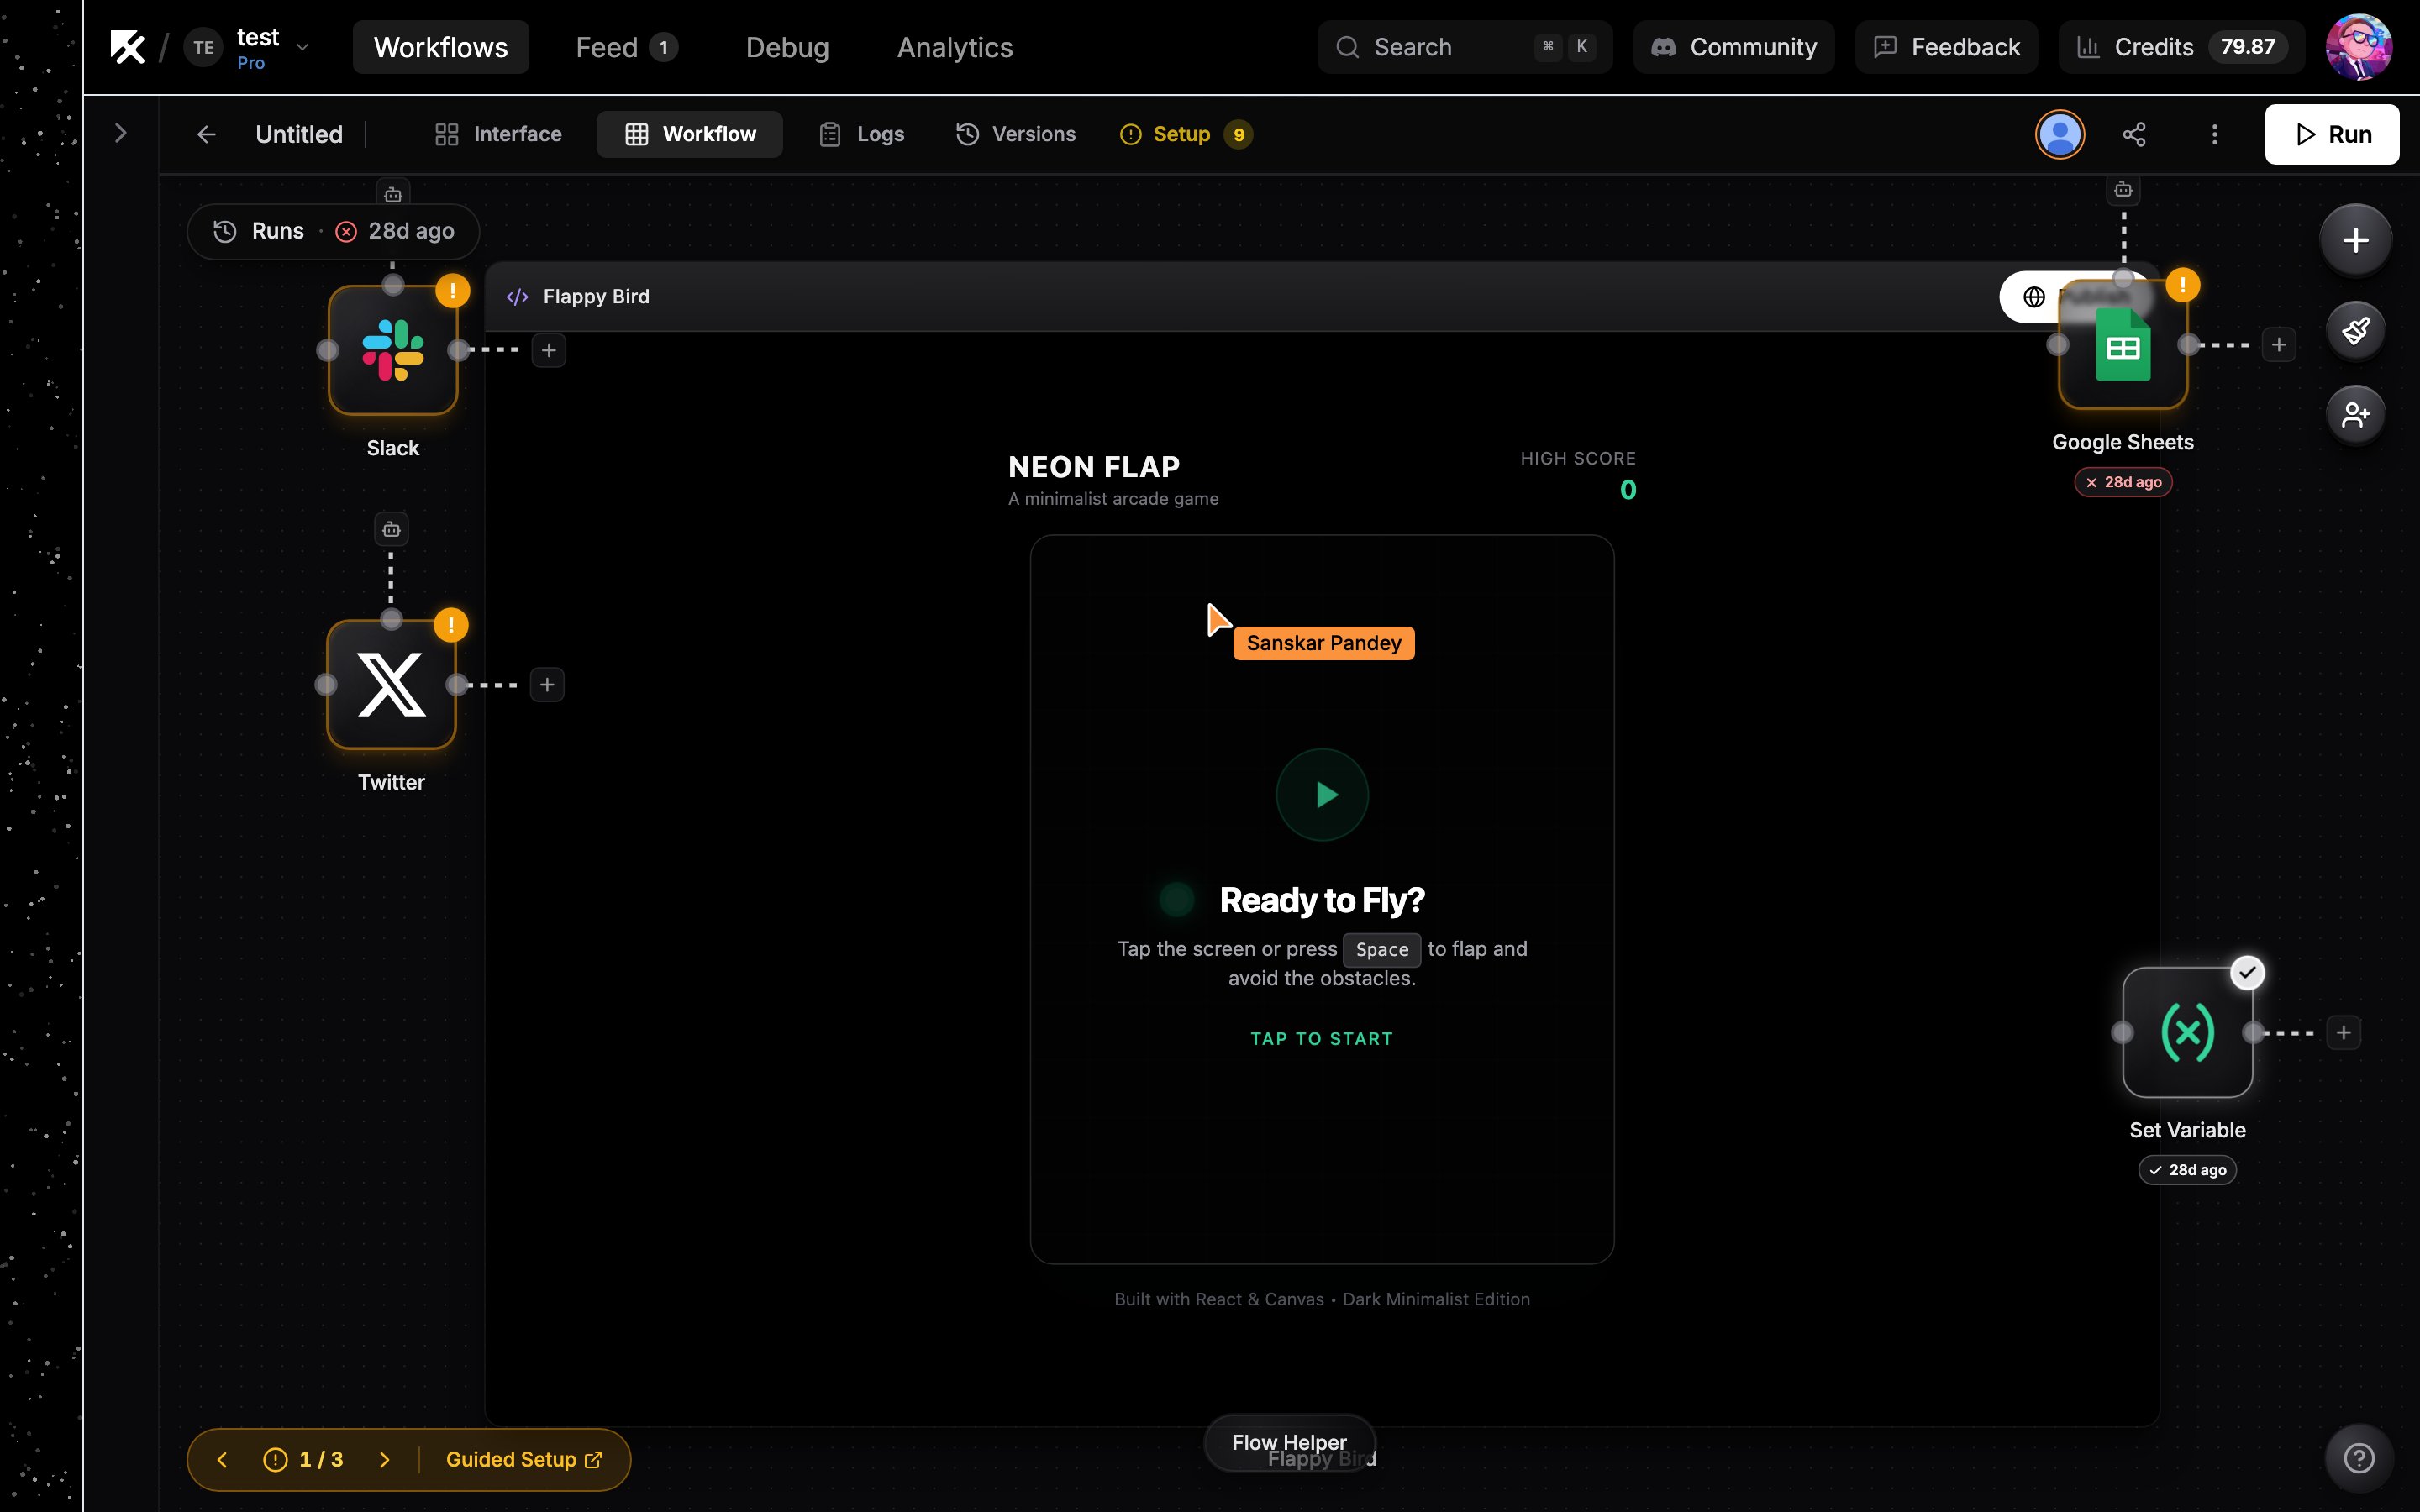2420x1512 pixels.
Task: Switch to the Logs tab
Action: pos(861,134)
